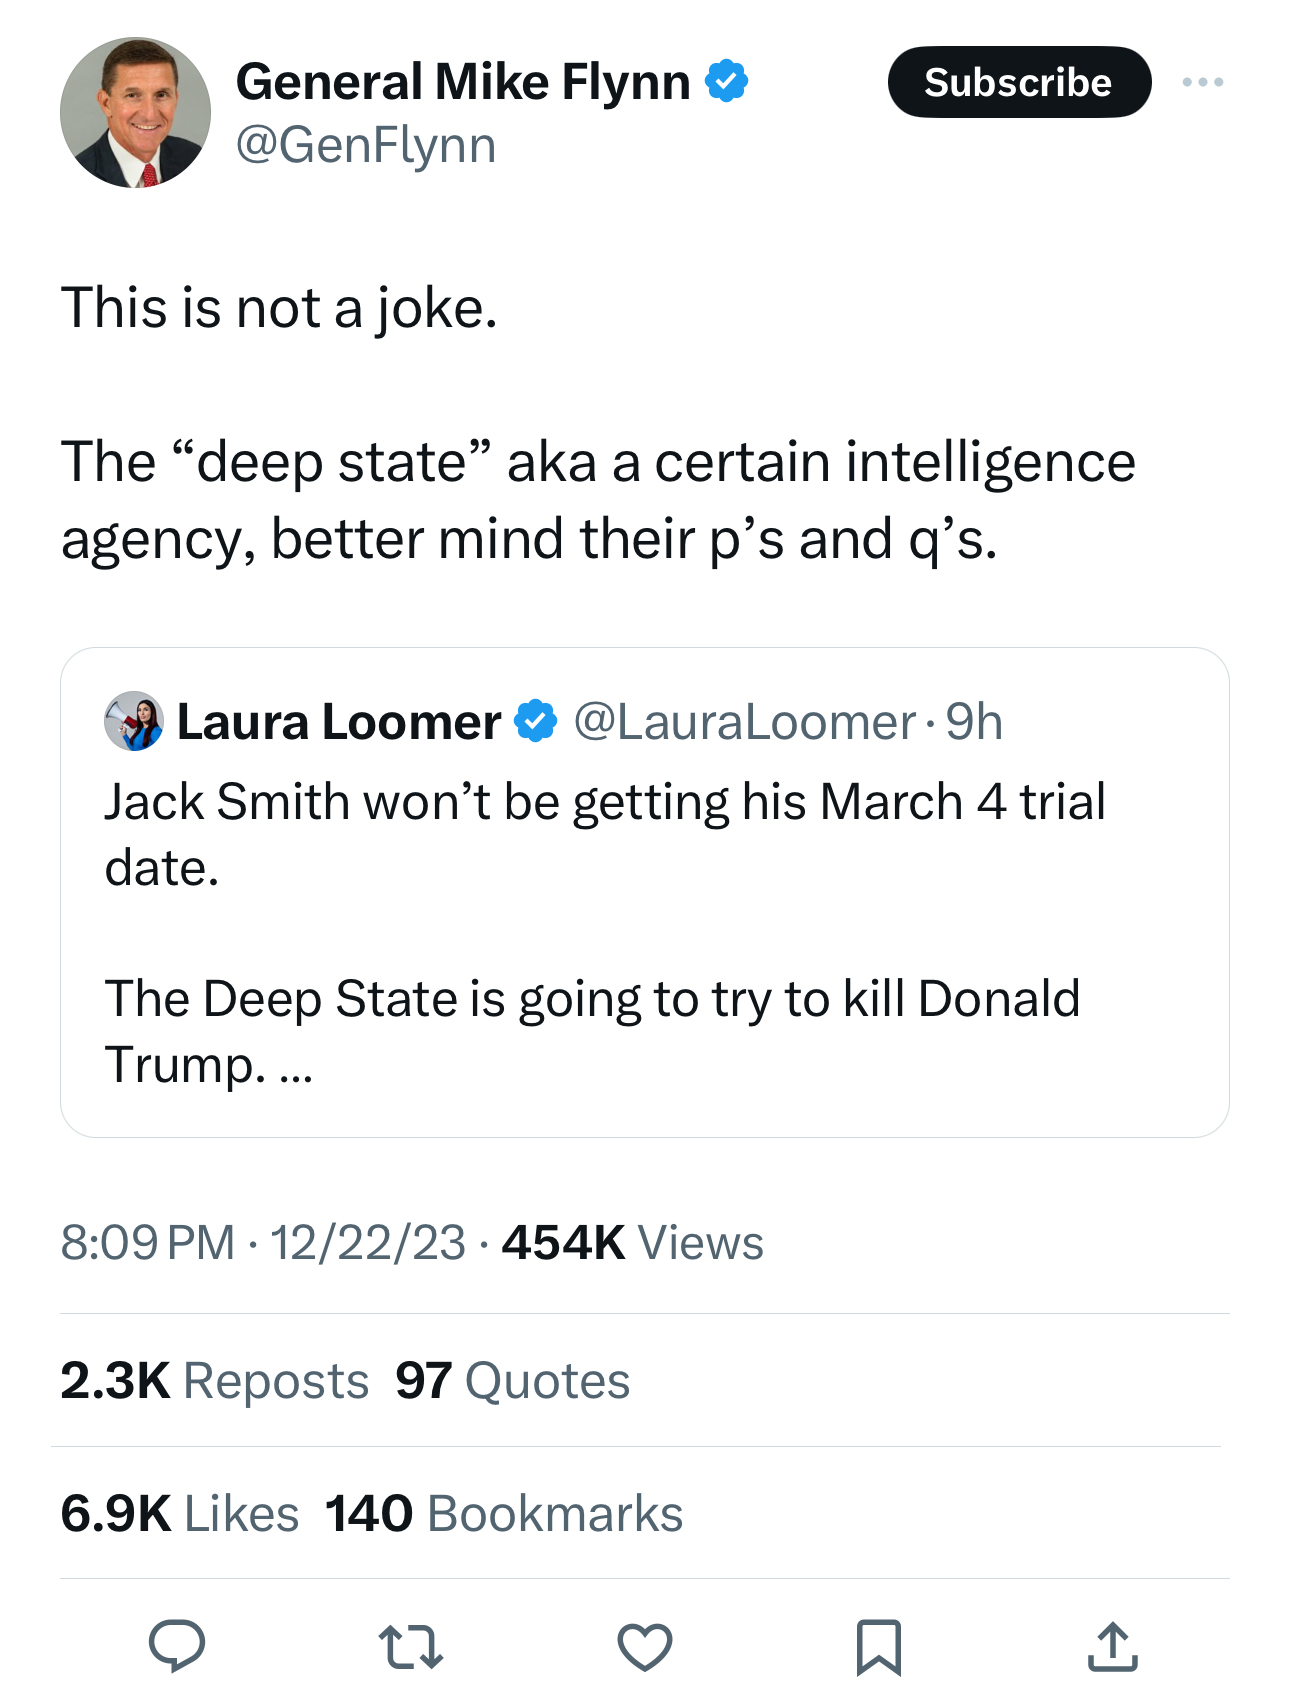Screen dimensions: 1290x1691
Task: Open the three-dot more options menu
Action: [x=1202, y=82]
